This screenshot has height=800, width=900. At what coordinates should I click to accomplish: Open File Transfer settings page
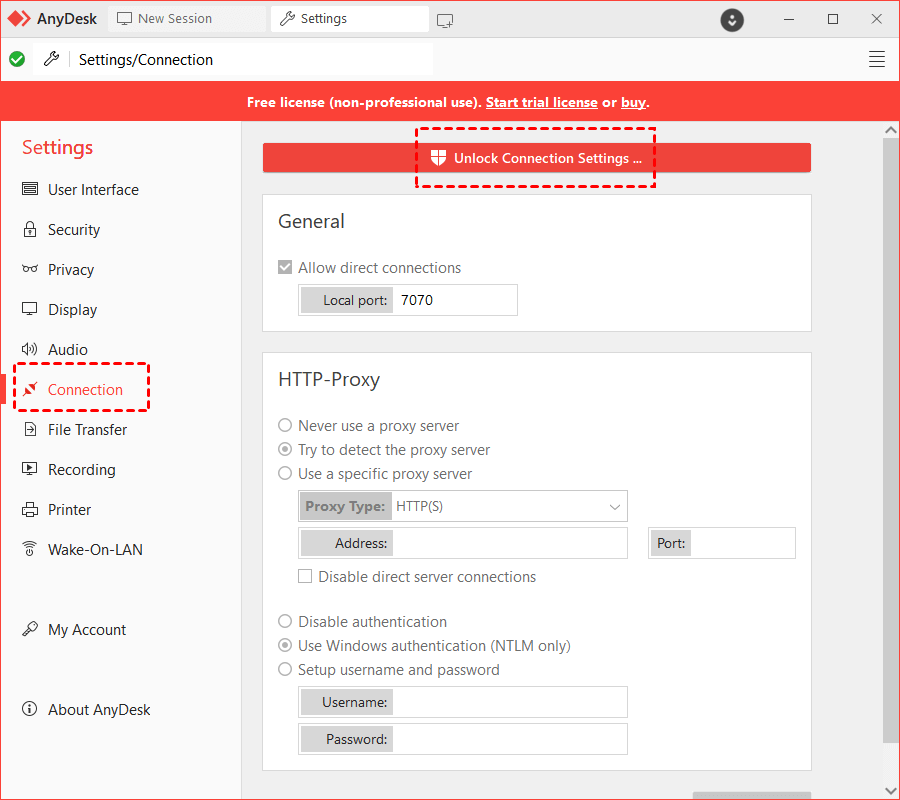pyautogui.click(x=88, y=429)
